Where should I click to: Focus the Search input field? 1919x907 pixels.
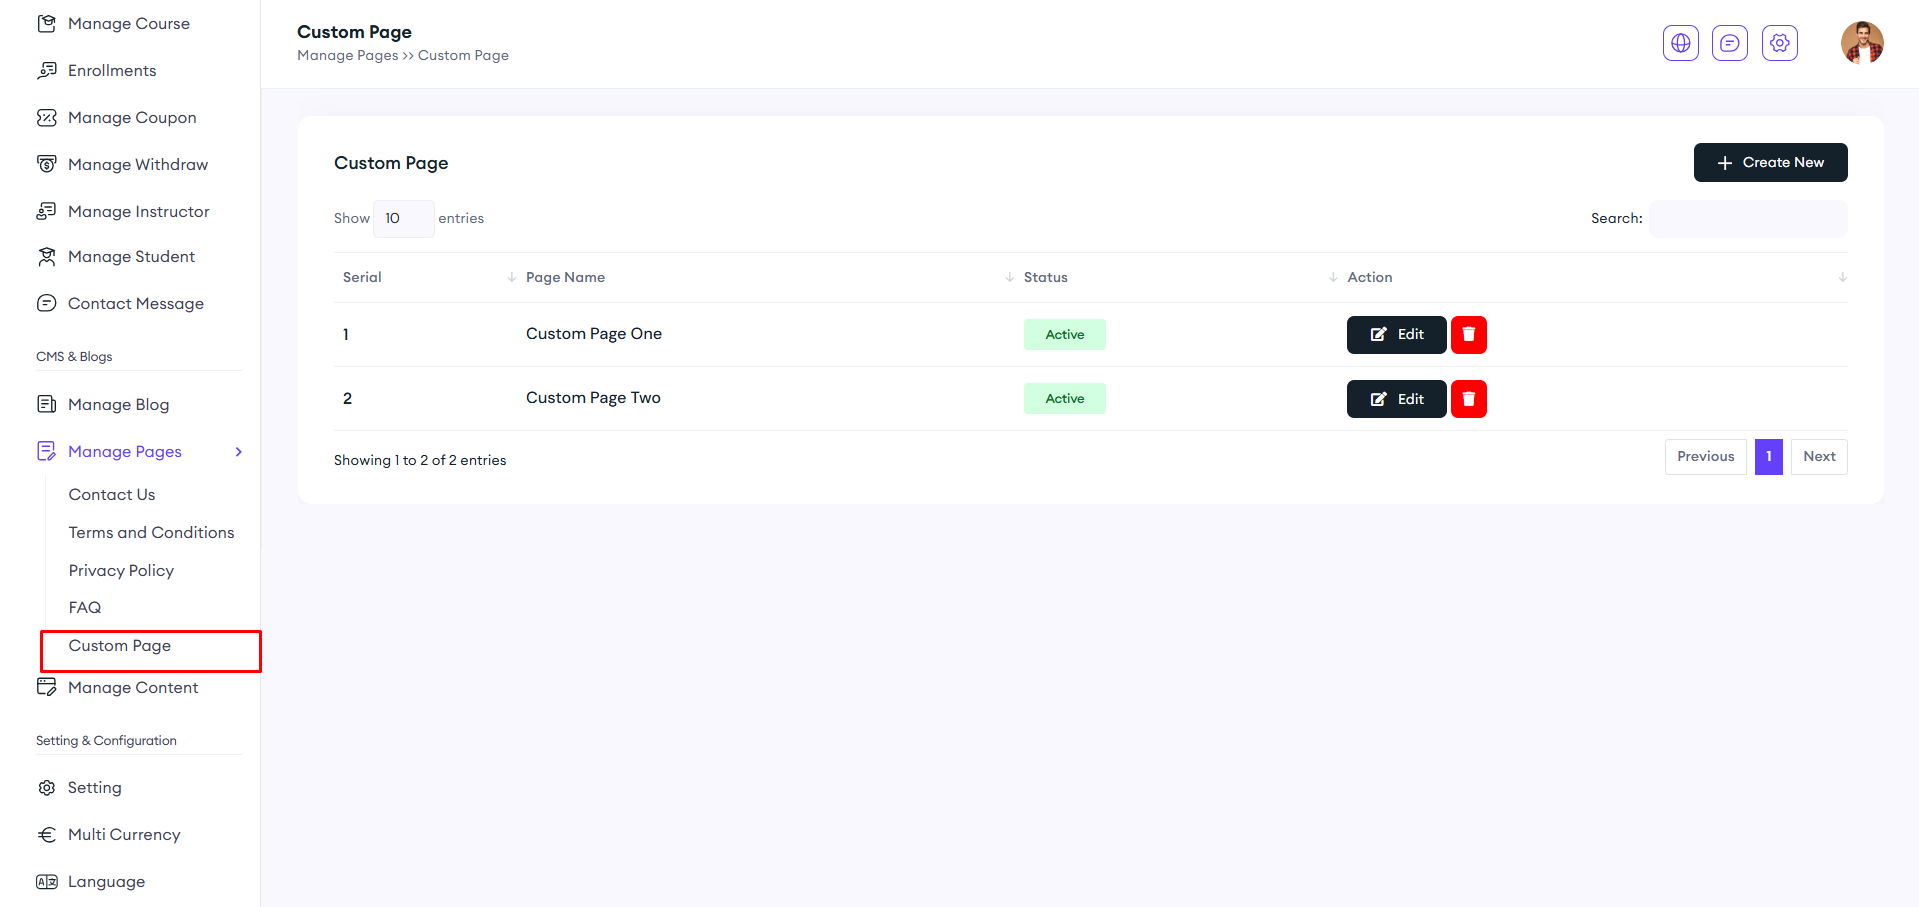(1747, 219)
